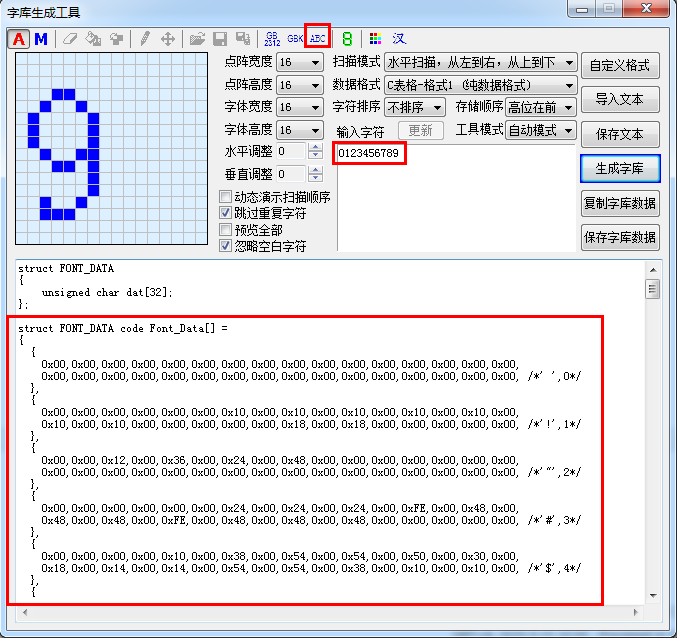This screenshot has height=642, width=680.
Task: Click the 'unsigned char dat[32];' line
Action: 107,293
